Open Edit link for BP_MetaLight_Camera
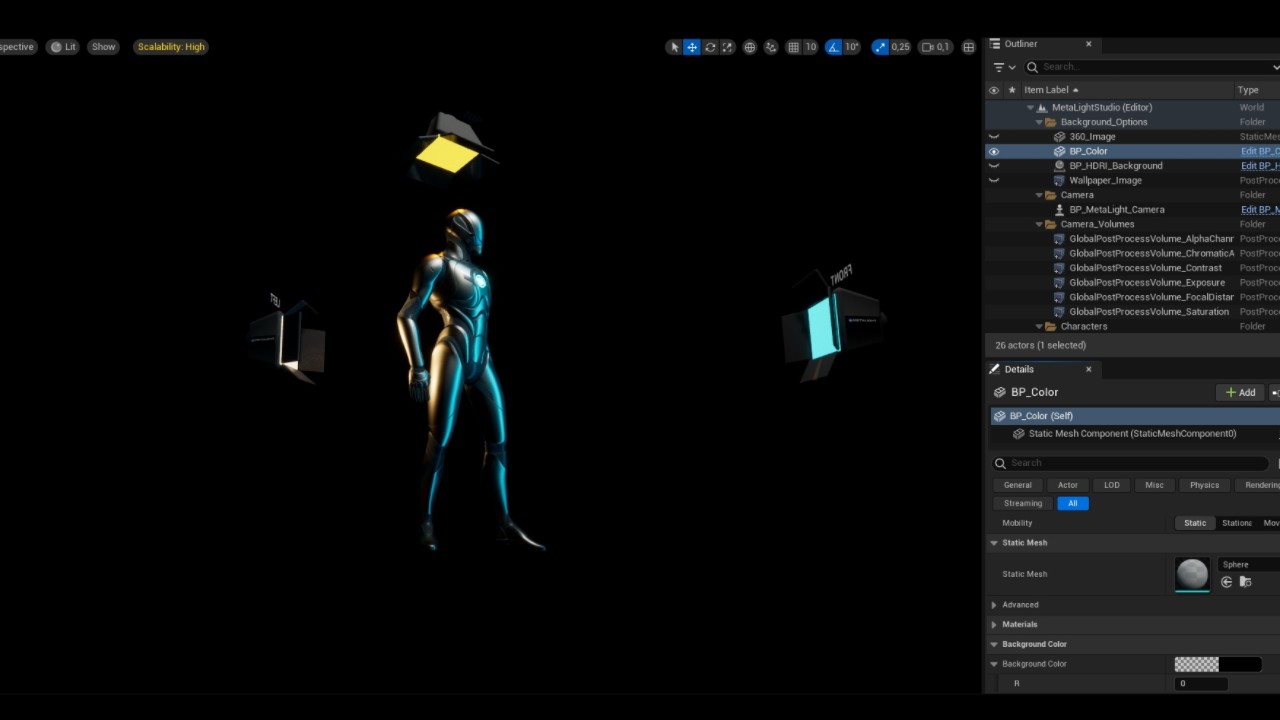This screenshot has height=720, width=1280. [x=1260, y=210]
